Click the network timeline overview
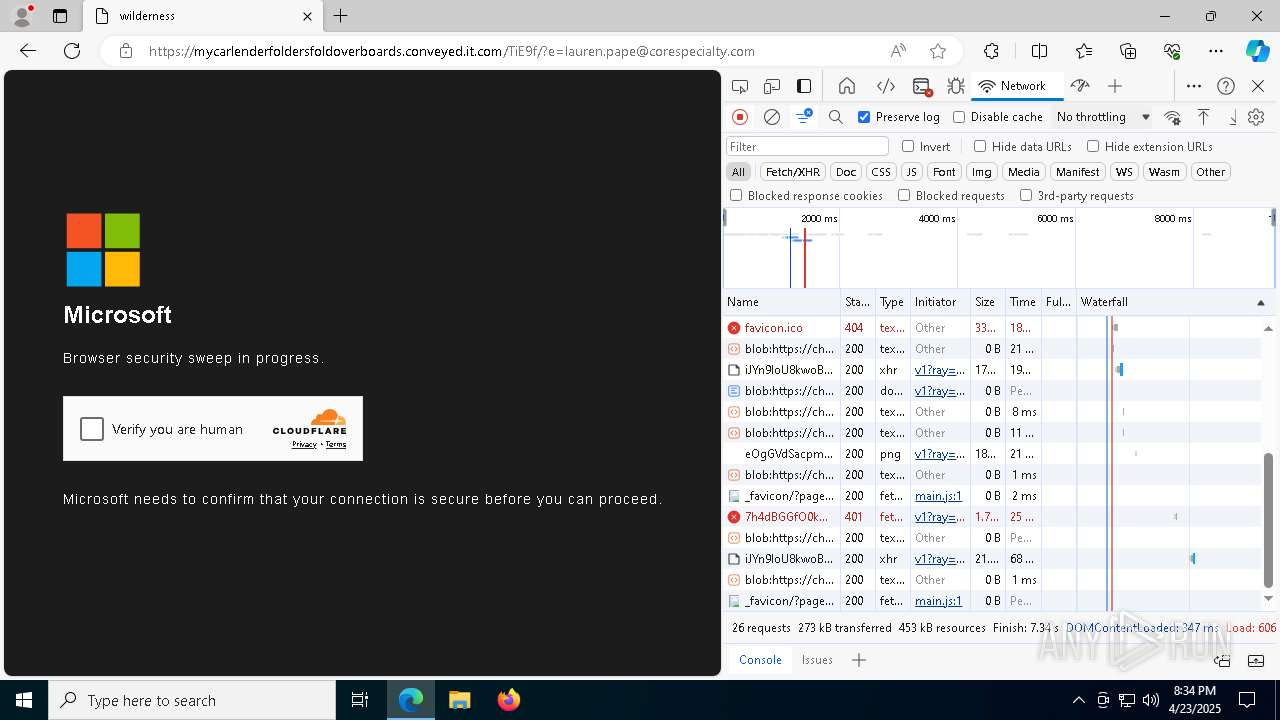Screen dimensions: 1280x720 pyautogui.click(x=997, y=248)
